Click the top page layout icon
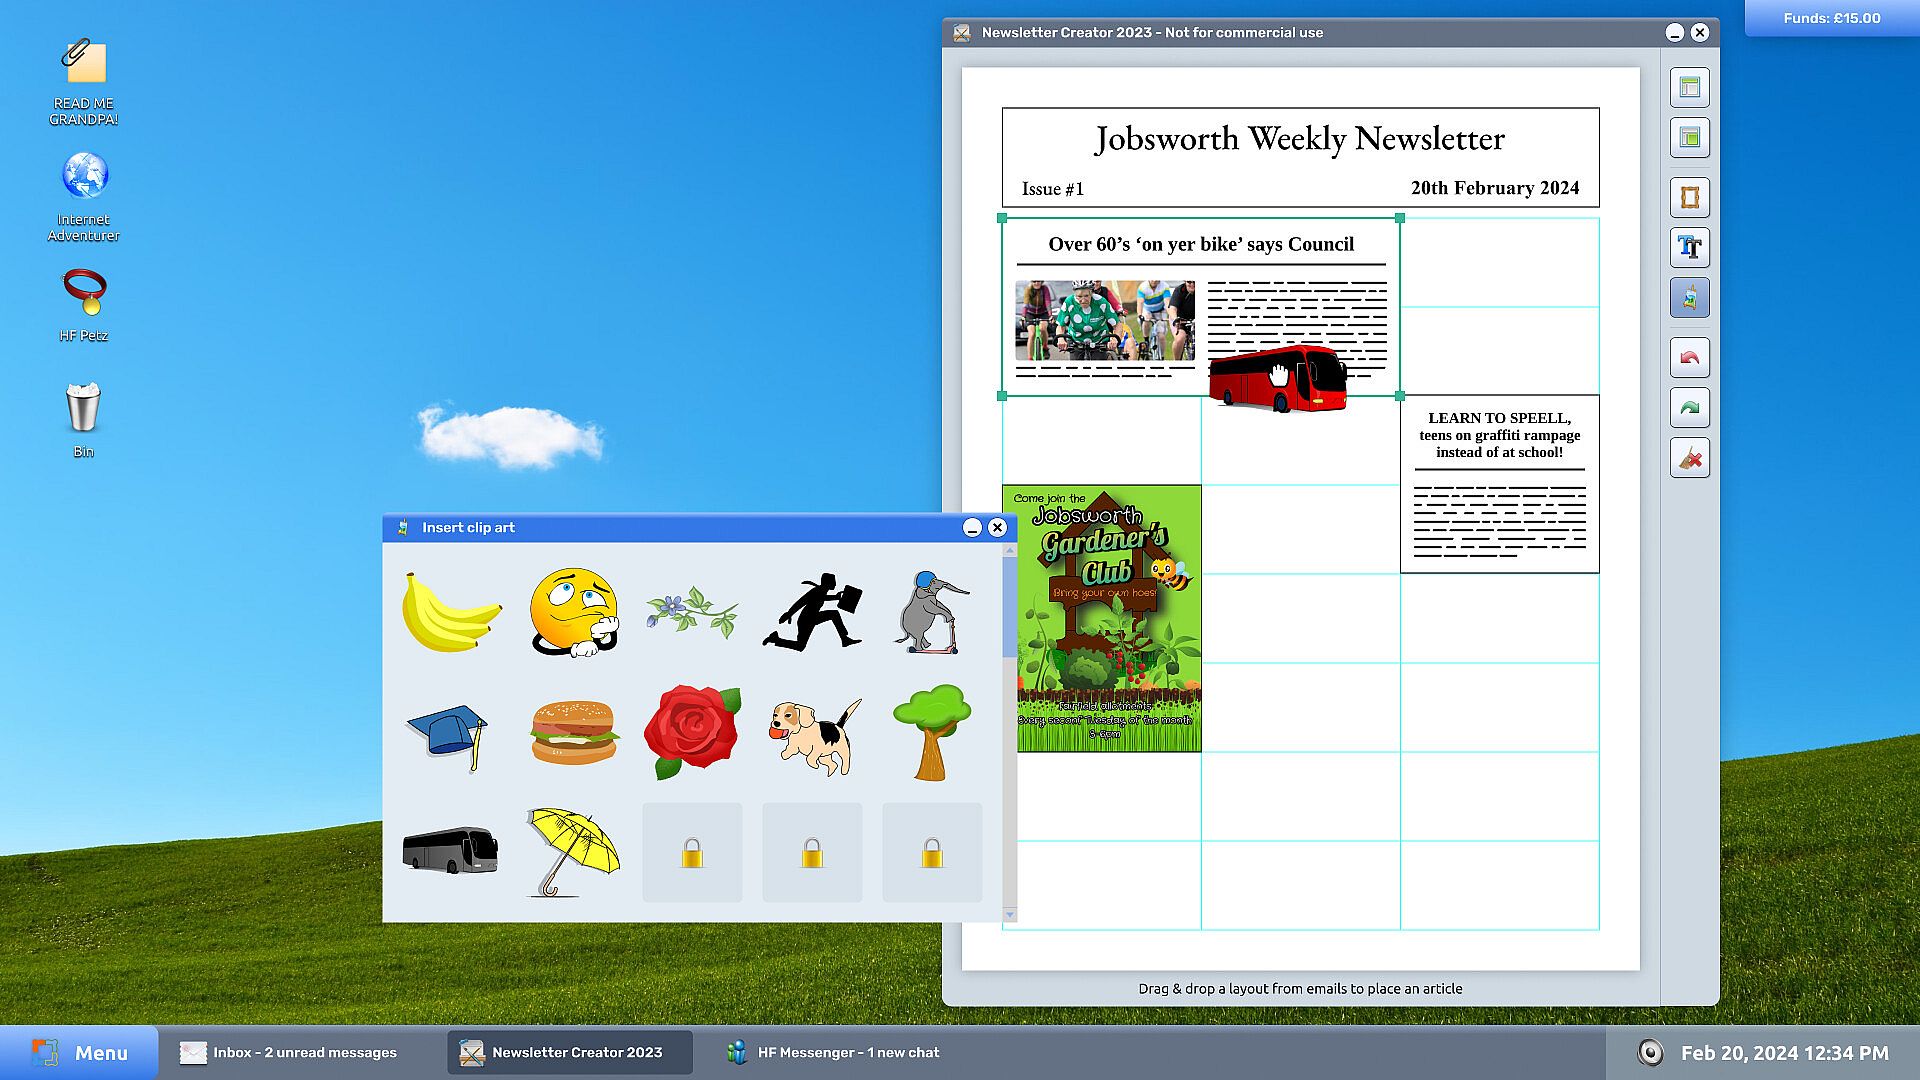1920x1080 pixels. [1689, 88]
